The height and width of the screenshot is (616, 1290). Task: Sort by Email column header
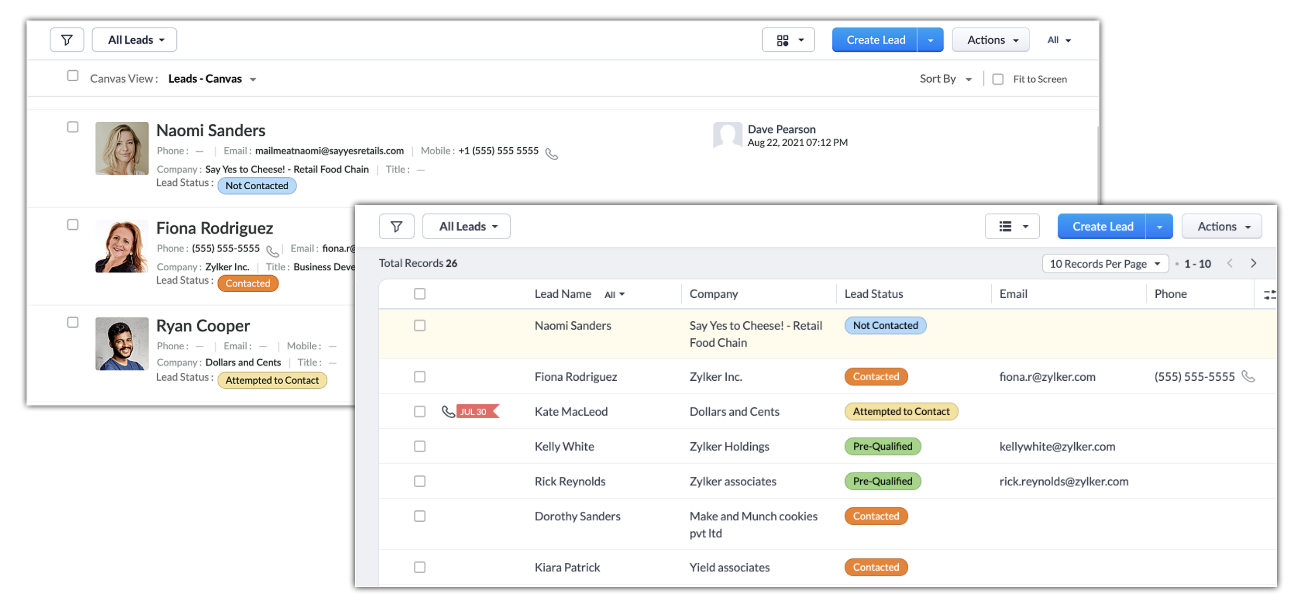tap(1013, 294)
